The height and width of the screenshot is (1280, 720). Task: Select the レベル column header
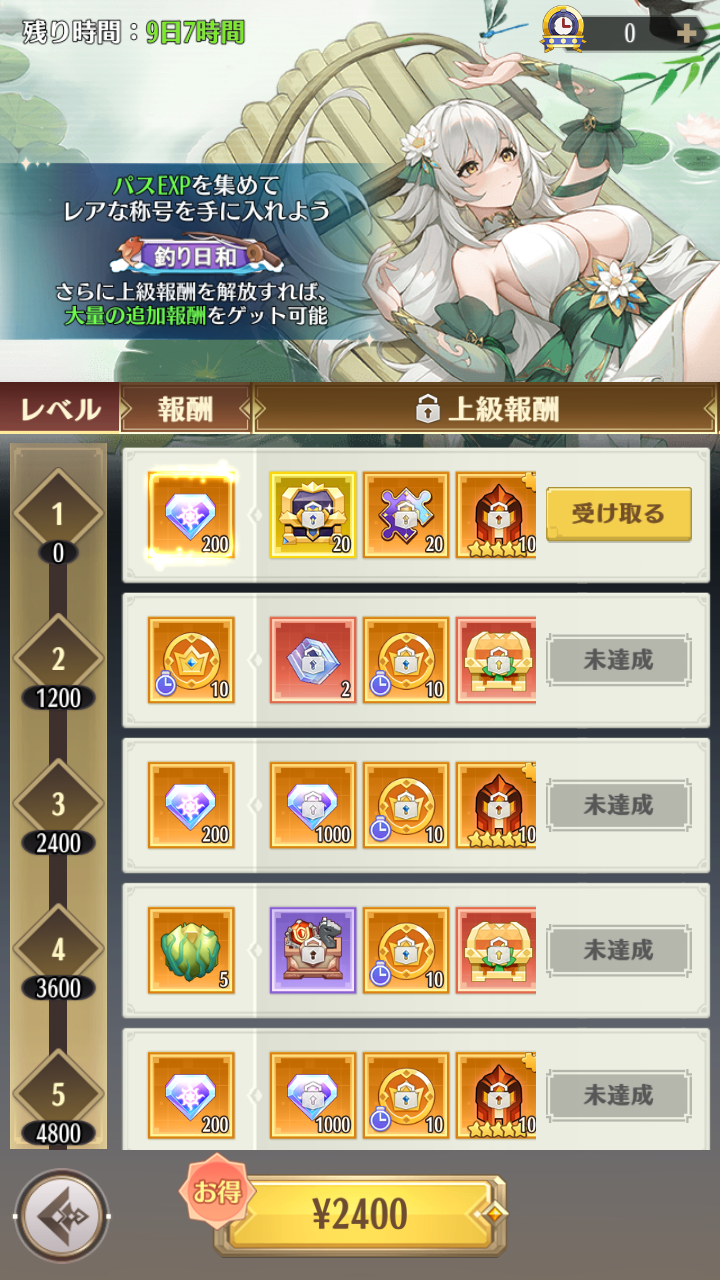tap(60, 409)
